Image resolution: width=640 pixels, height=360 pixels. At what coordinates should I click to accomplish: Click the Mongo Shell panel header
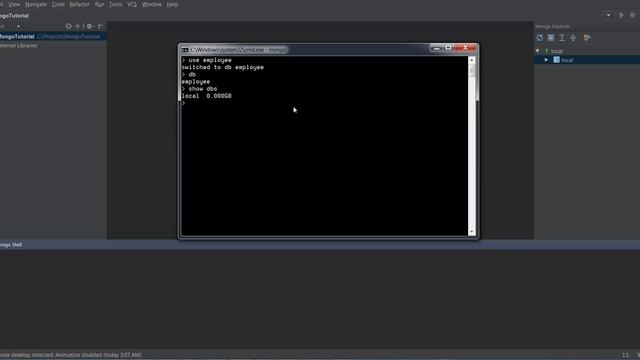[x=320, y=245]
